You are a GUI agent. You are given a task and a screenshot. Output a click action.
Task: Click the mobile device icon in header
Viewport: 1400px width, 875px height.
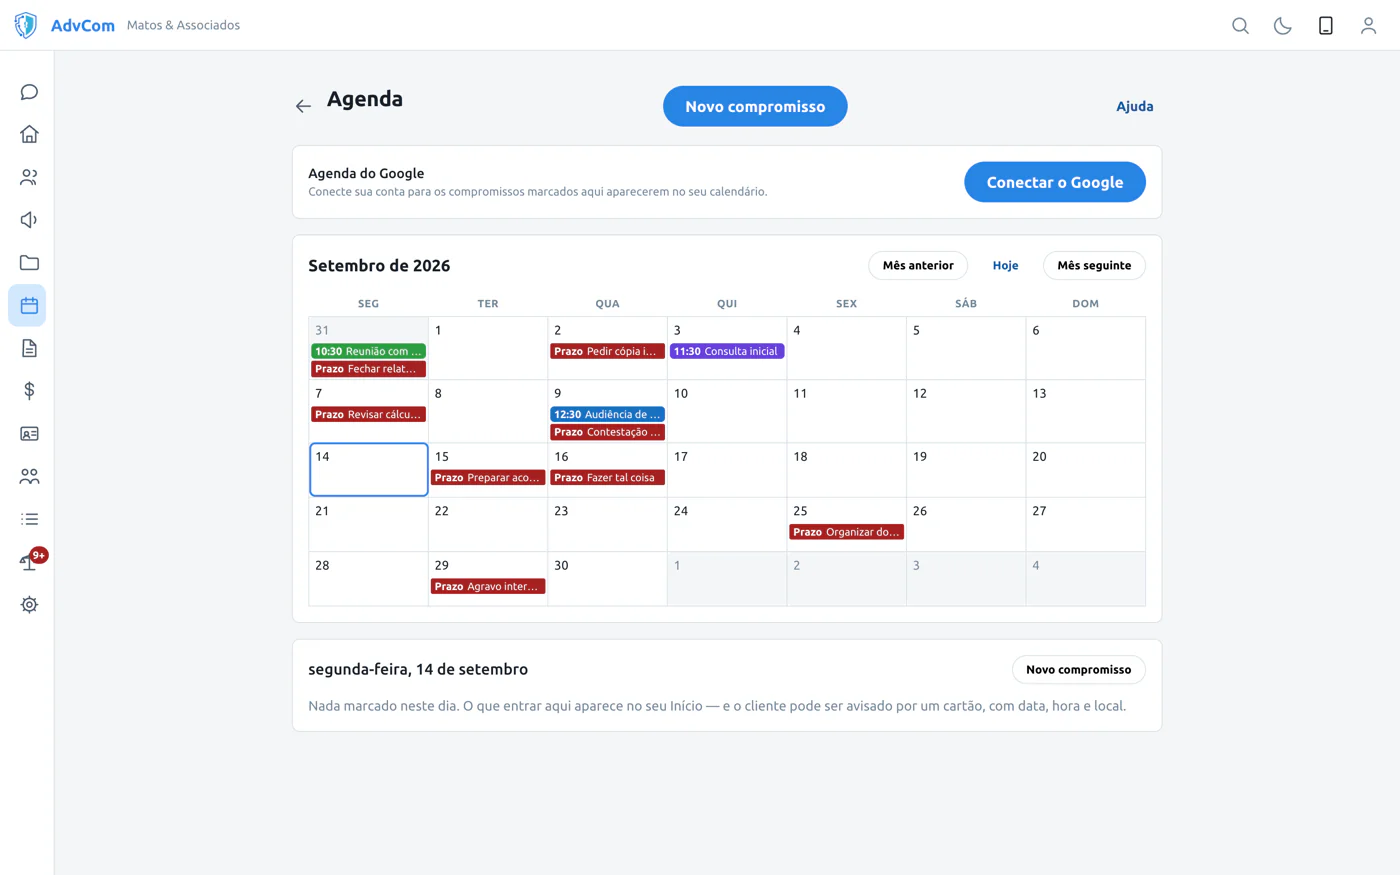pos(1326,26)
